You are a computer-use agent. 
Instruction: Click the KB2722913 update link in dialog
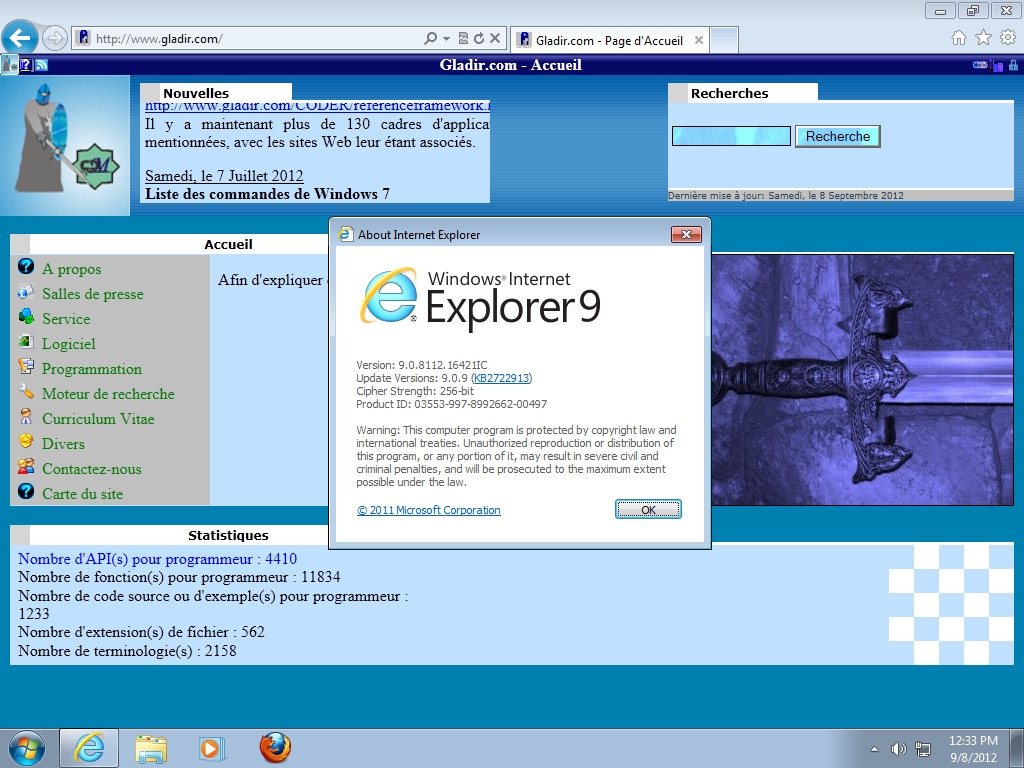pos(501,378)
